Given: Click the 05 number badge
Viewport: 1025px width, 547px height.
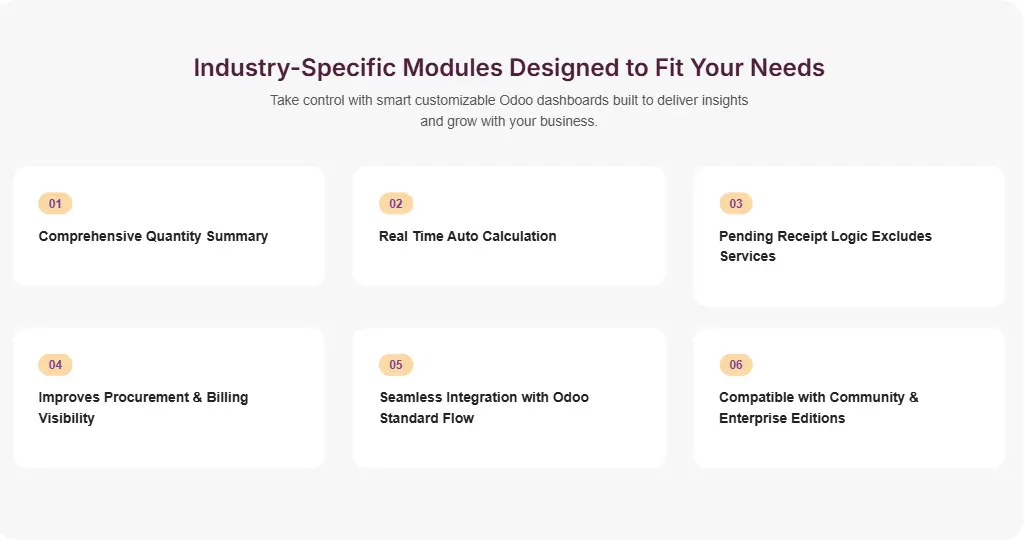Looking at the screenshot, I should 396,365.
